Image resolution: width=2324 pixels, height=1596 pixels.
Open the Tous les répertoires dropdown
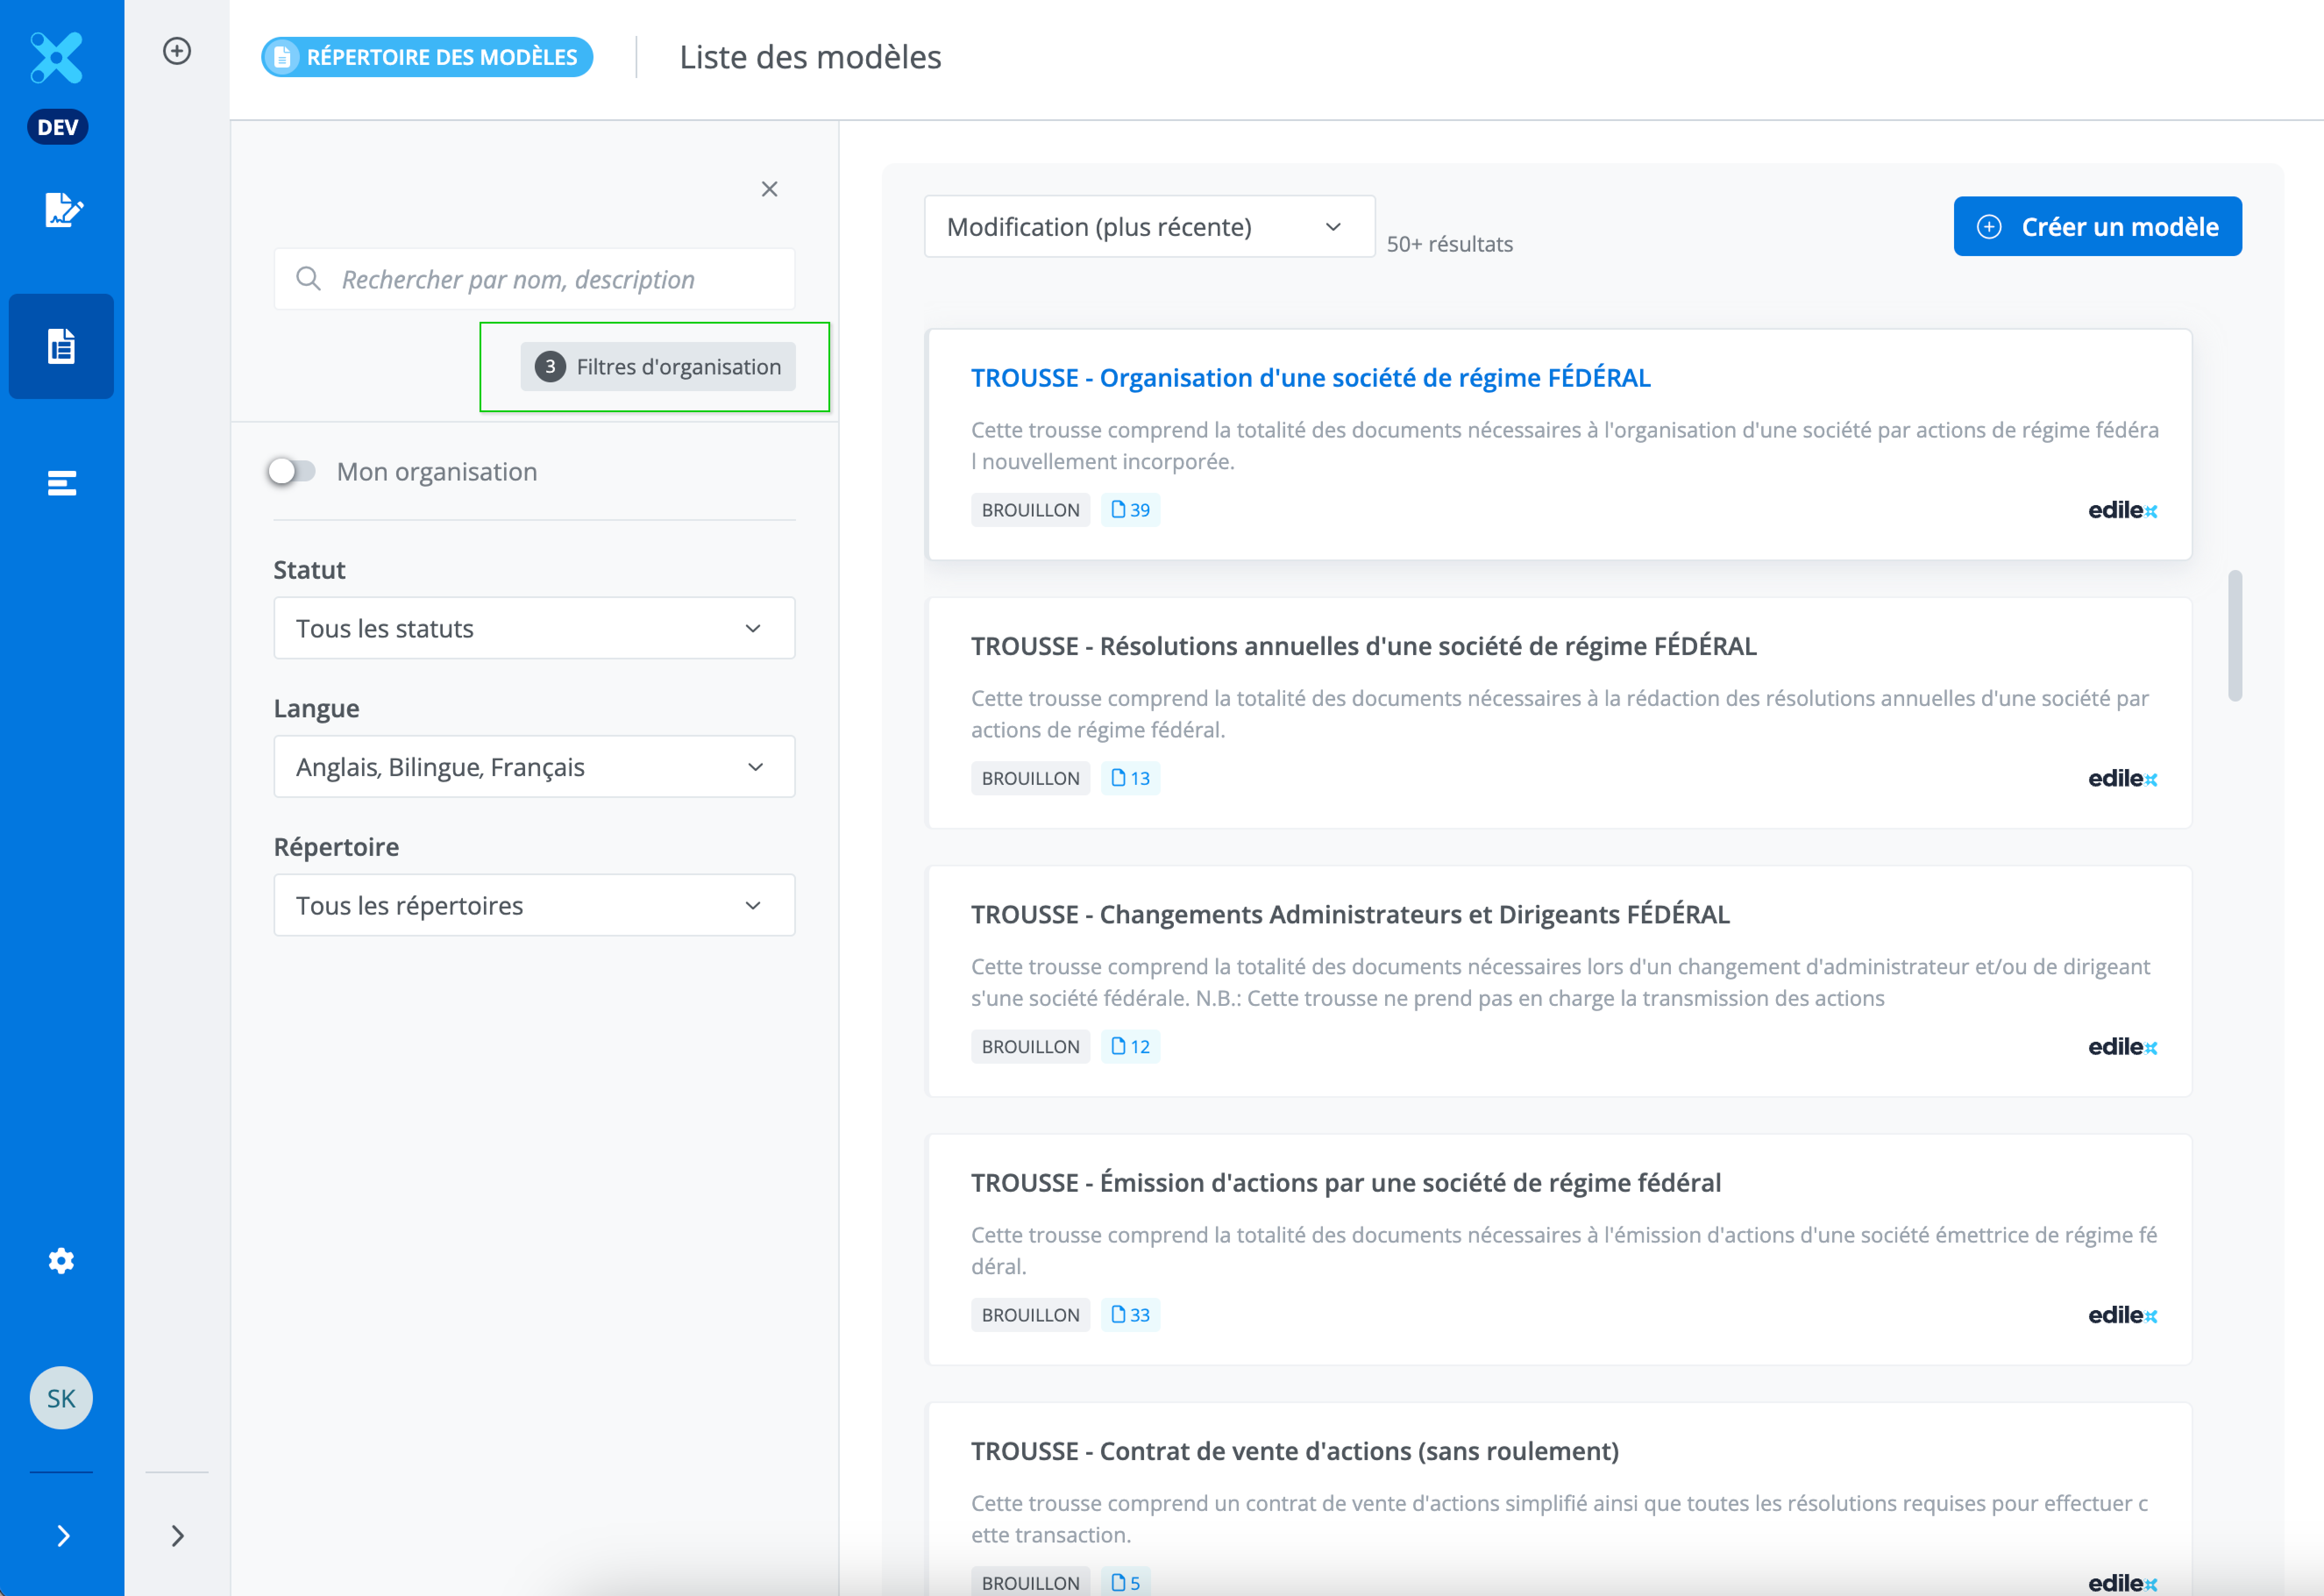(x=534, y=905)
